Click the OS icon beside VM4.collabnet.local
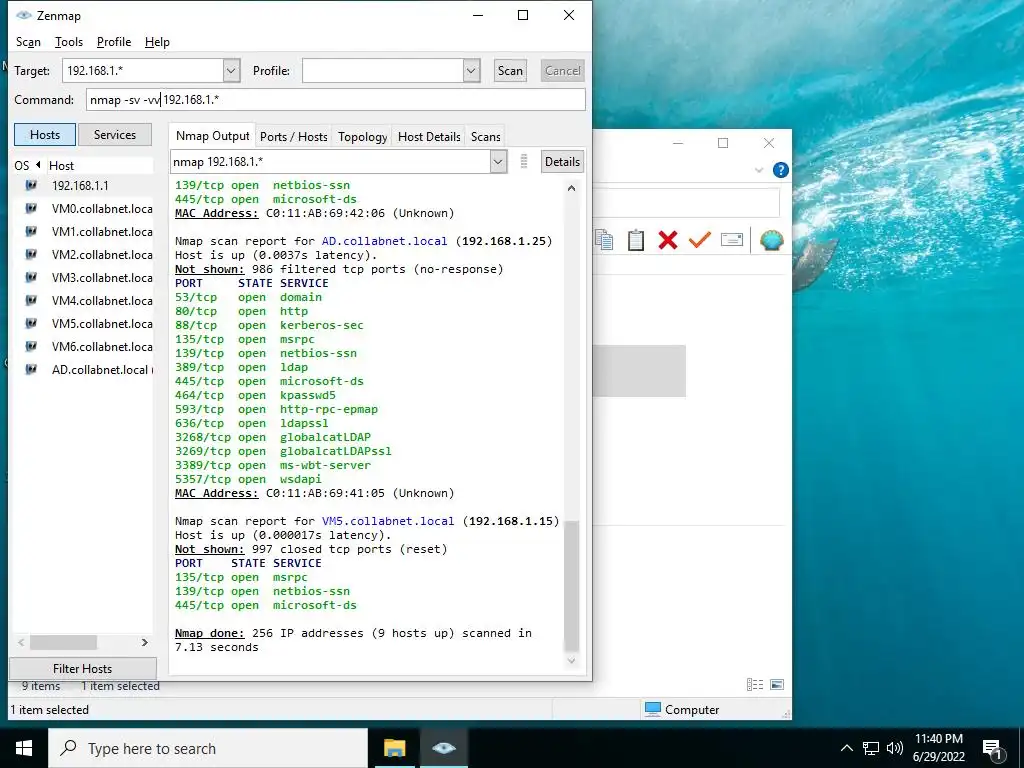The width and height of the screenshot is (1024, 768). coord(31,300)
